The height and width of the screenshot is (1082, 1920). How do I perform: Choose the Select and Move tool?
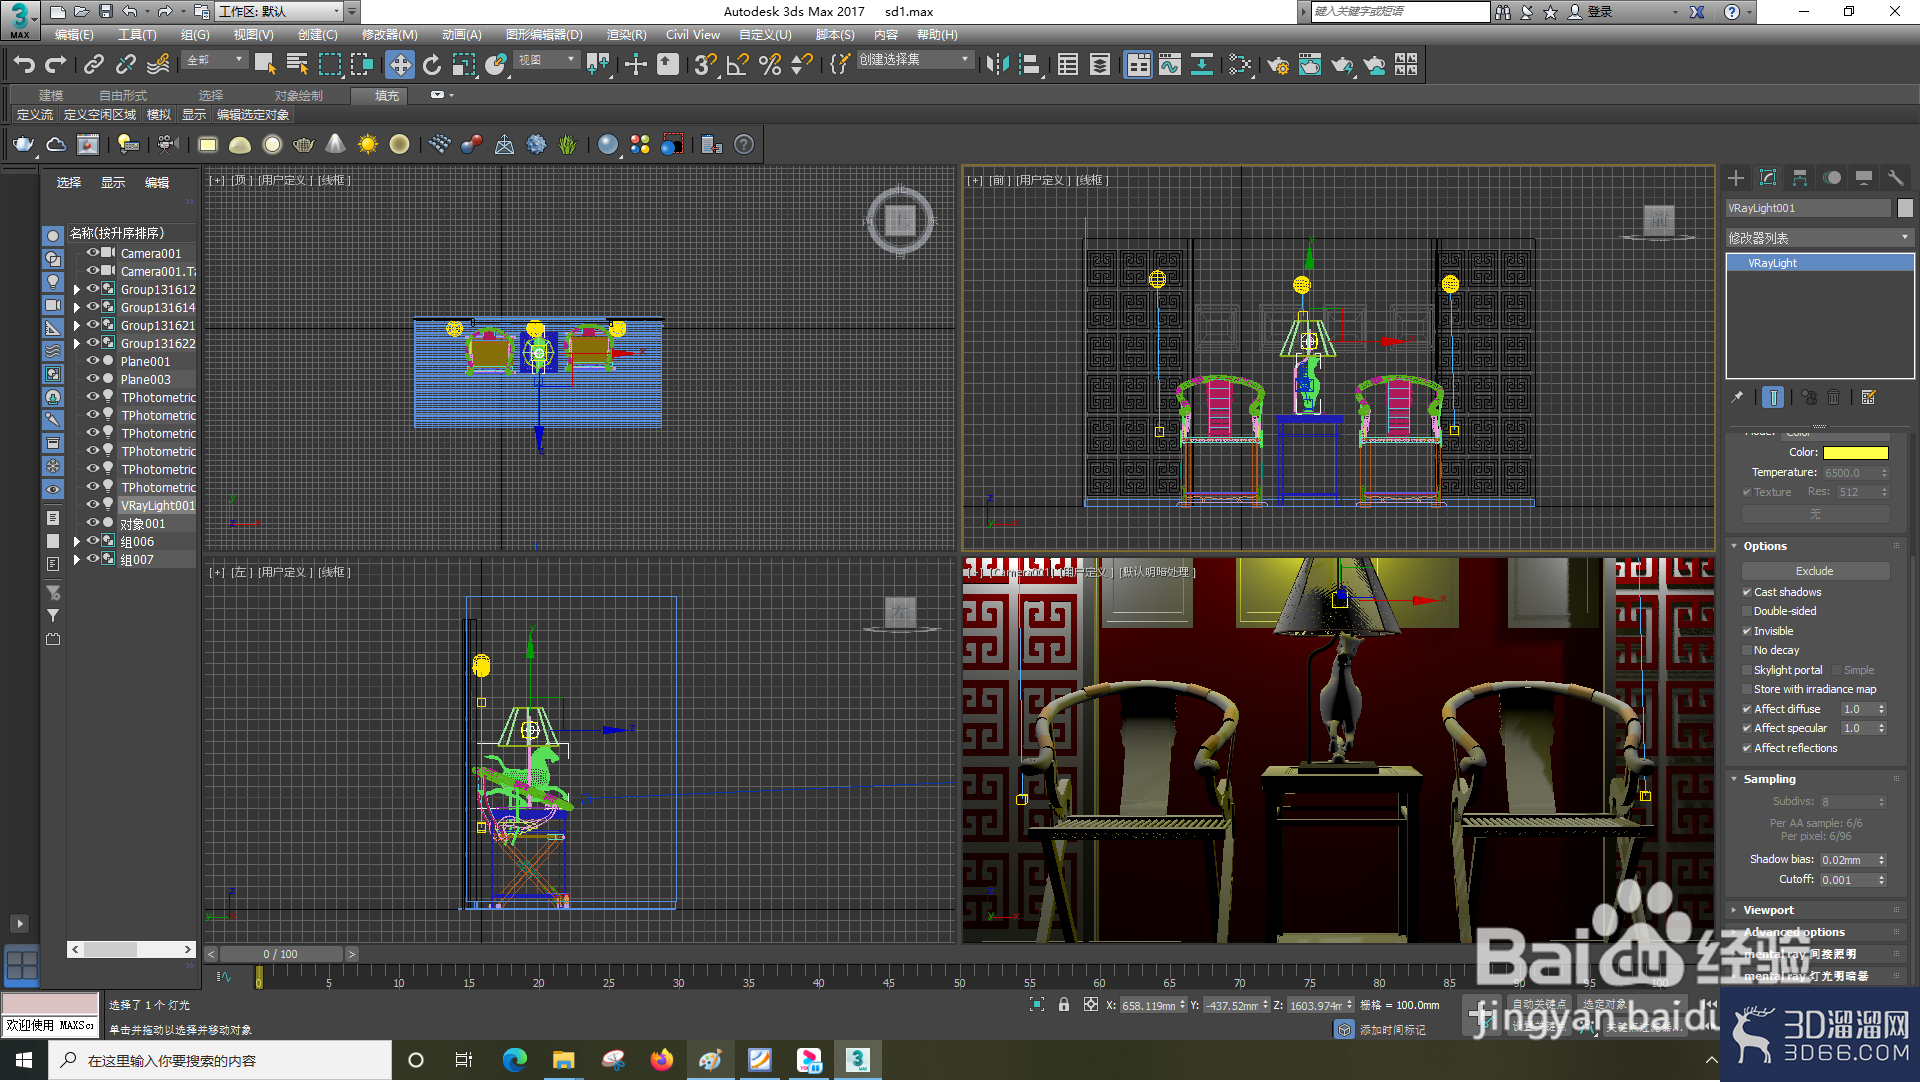coord(400,65)
